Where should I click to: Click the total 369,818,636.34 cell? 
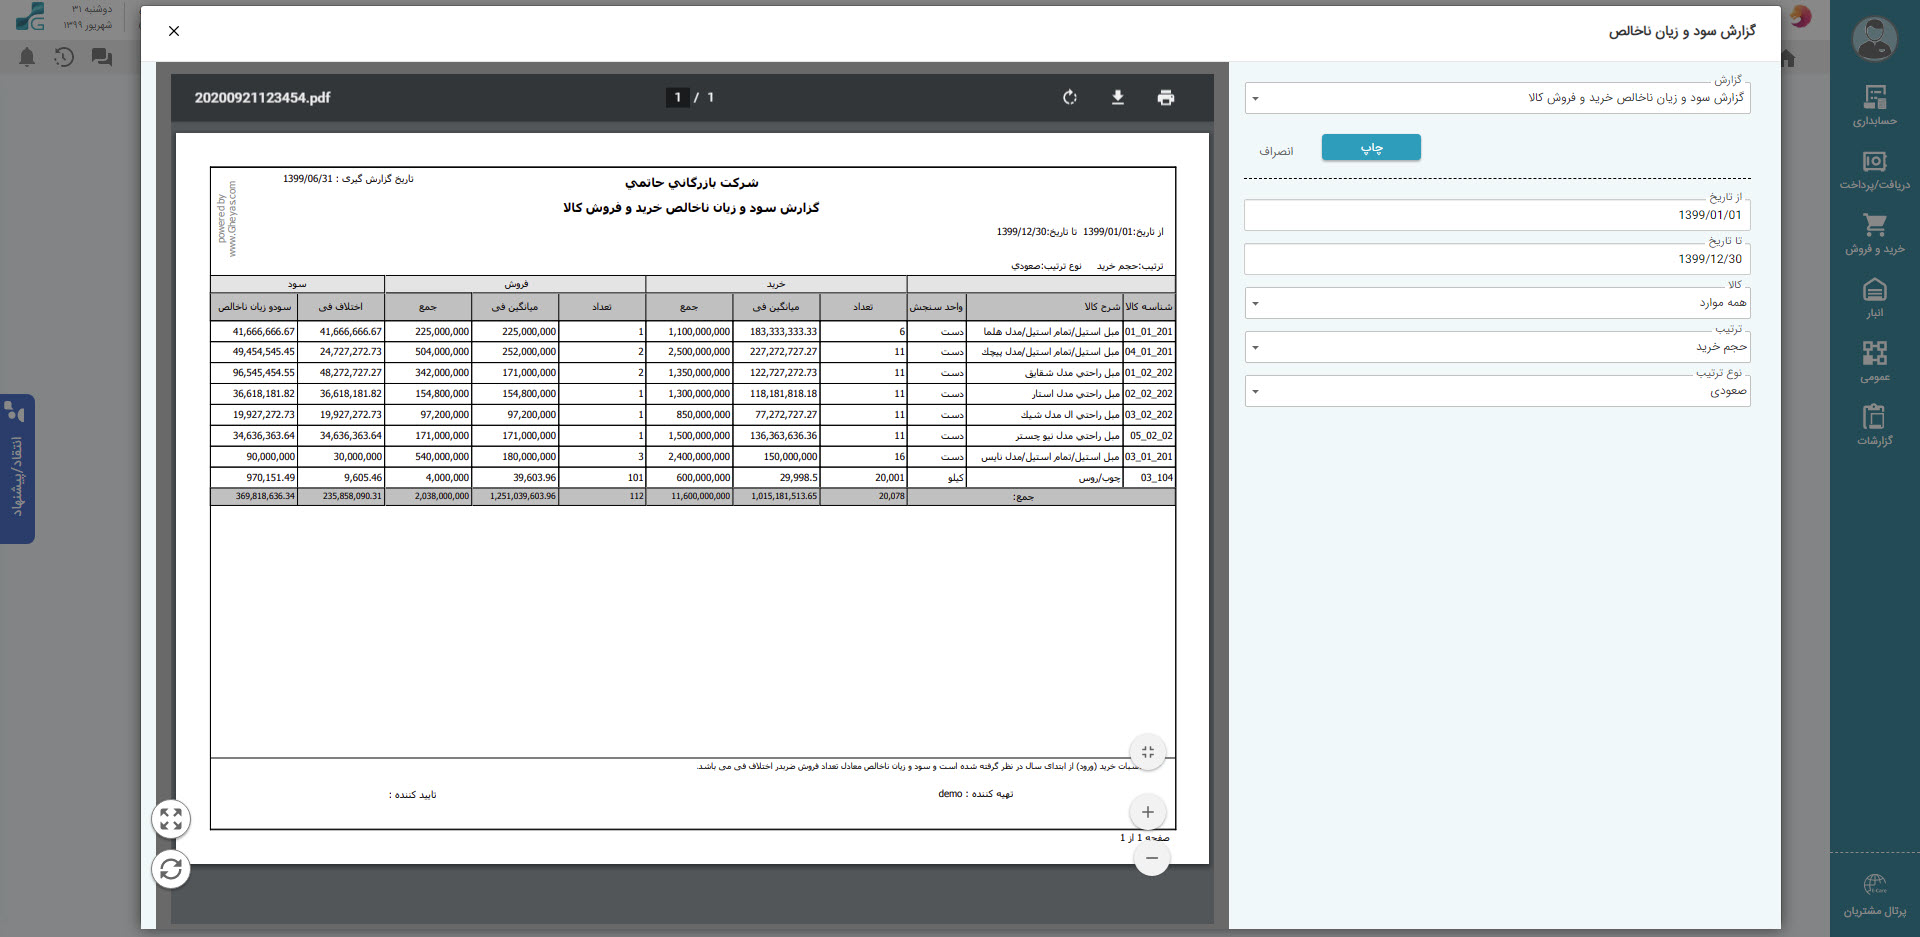(254, 496)
